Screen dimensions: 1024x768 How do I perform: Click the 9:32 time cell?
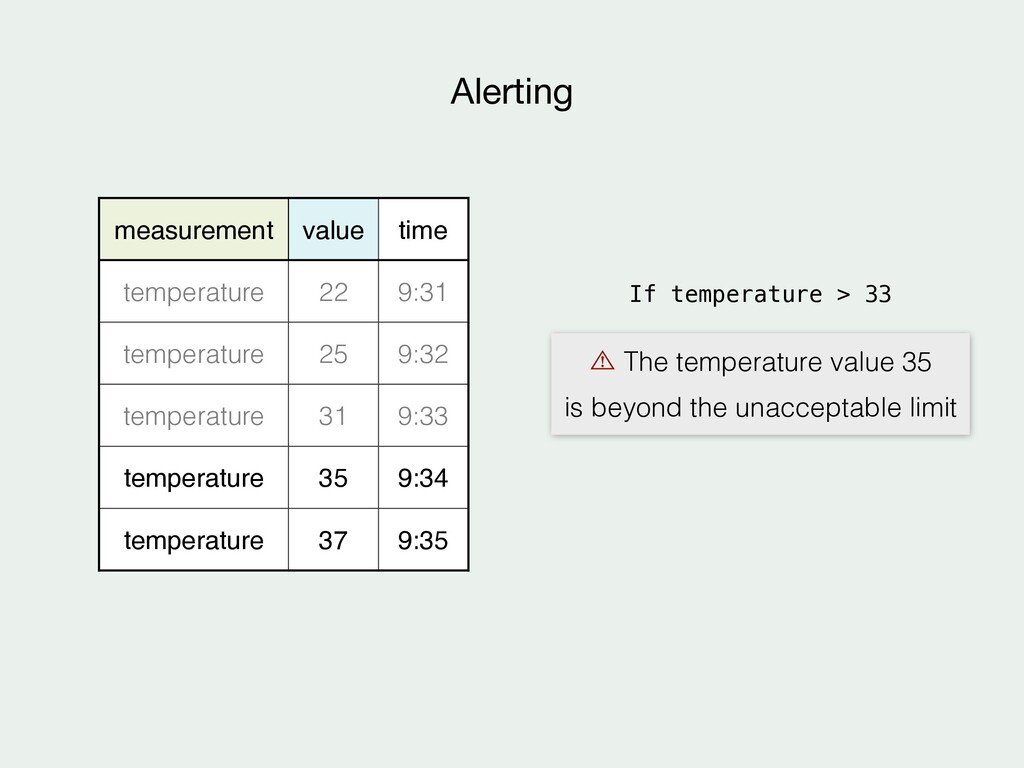pyautogui.click(x=423, y=353)
